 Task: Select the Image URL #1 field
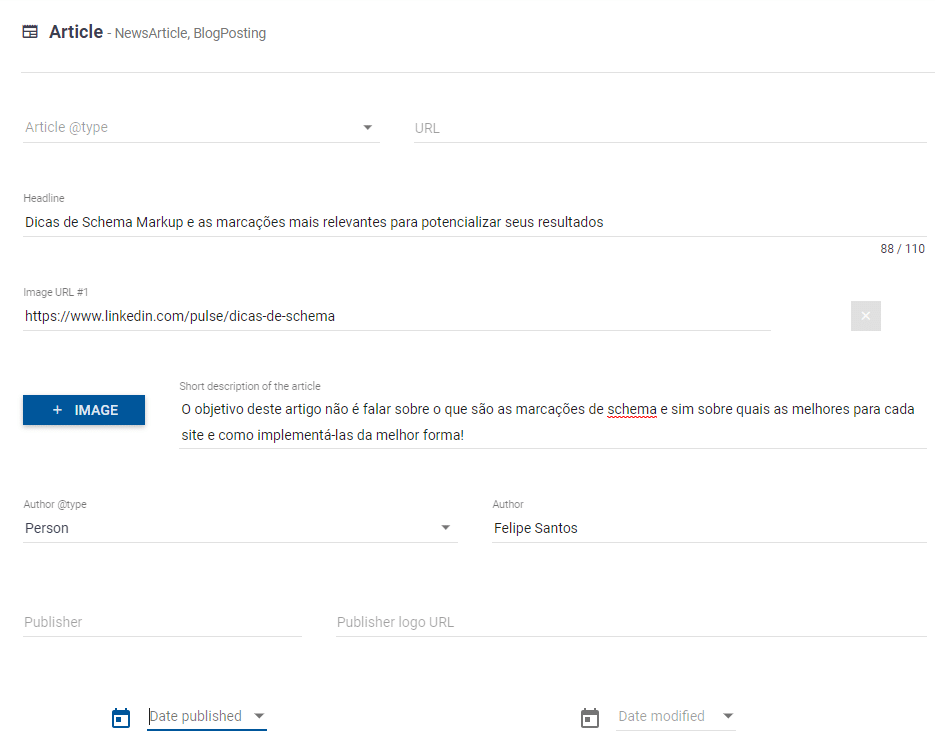pos(396,316)
